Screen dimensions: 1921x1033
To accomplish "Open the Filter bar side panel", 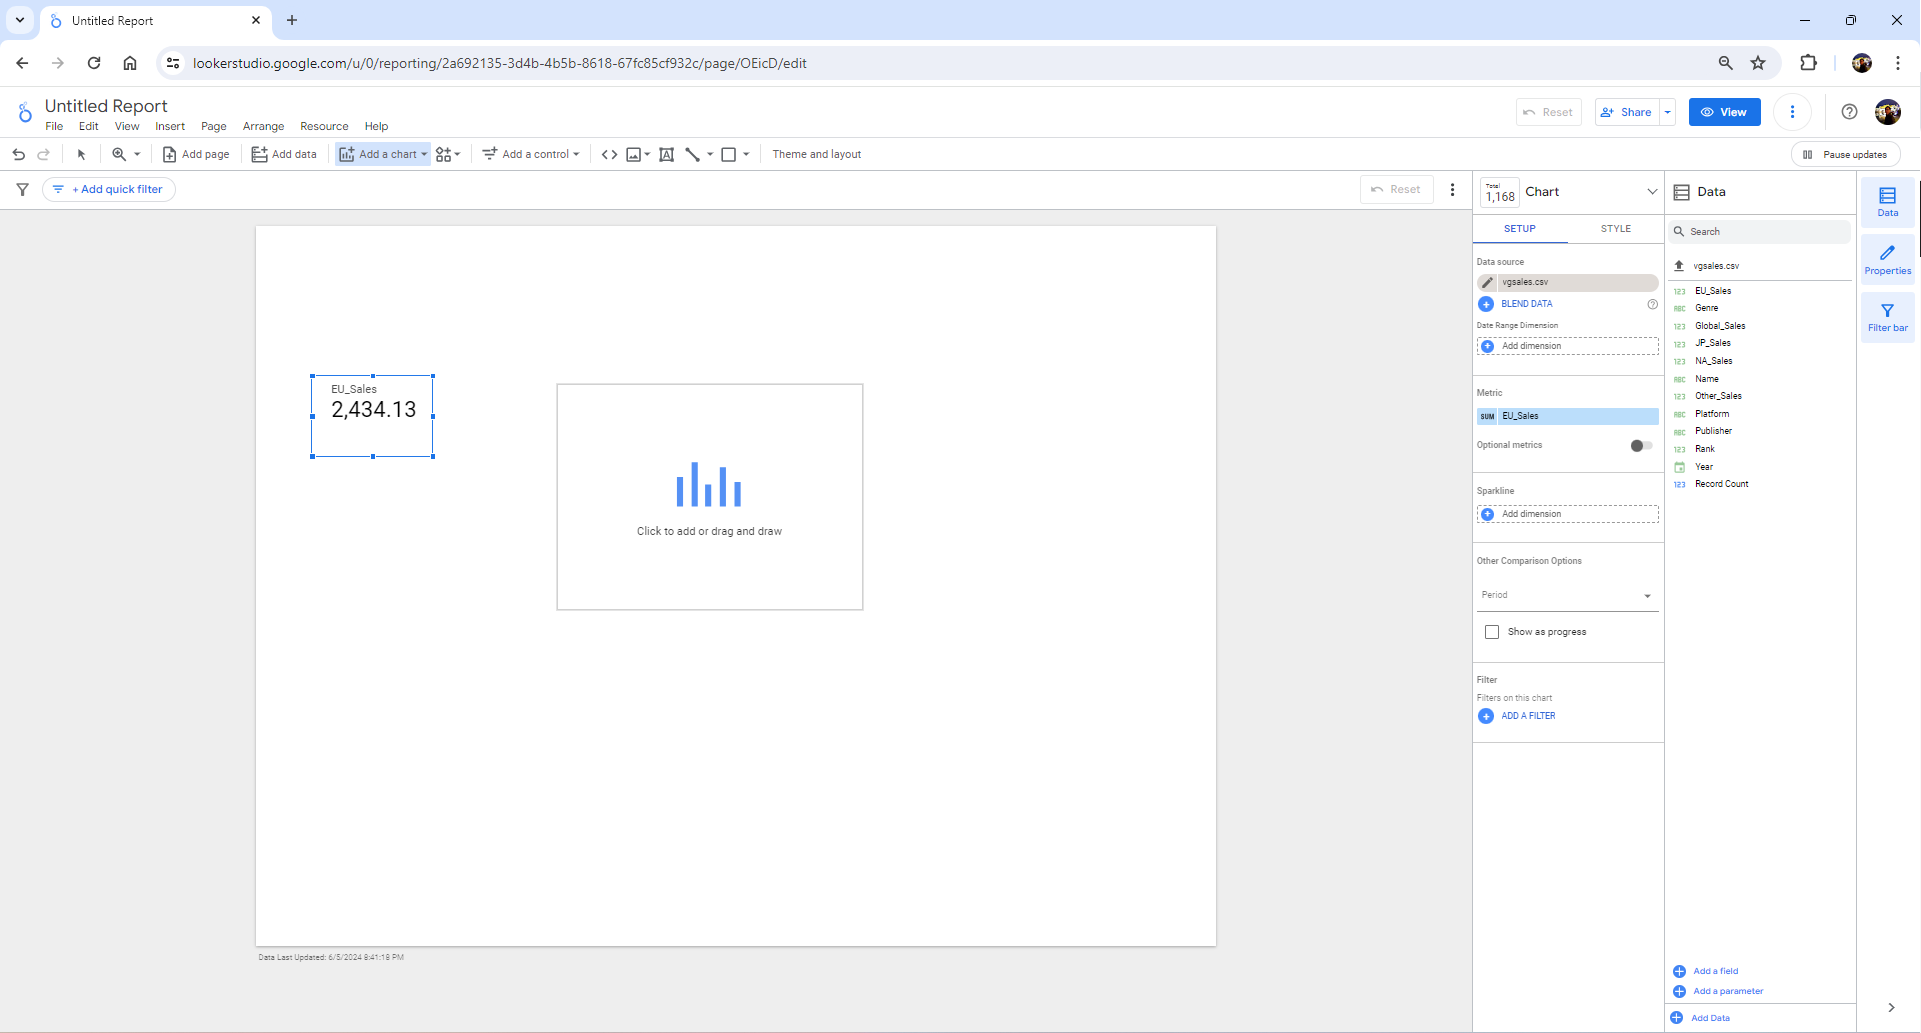I will click(x=1887, y=317).
